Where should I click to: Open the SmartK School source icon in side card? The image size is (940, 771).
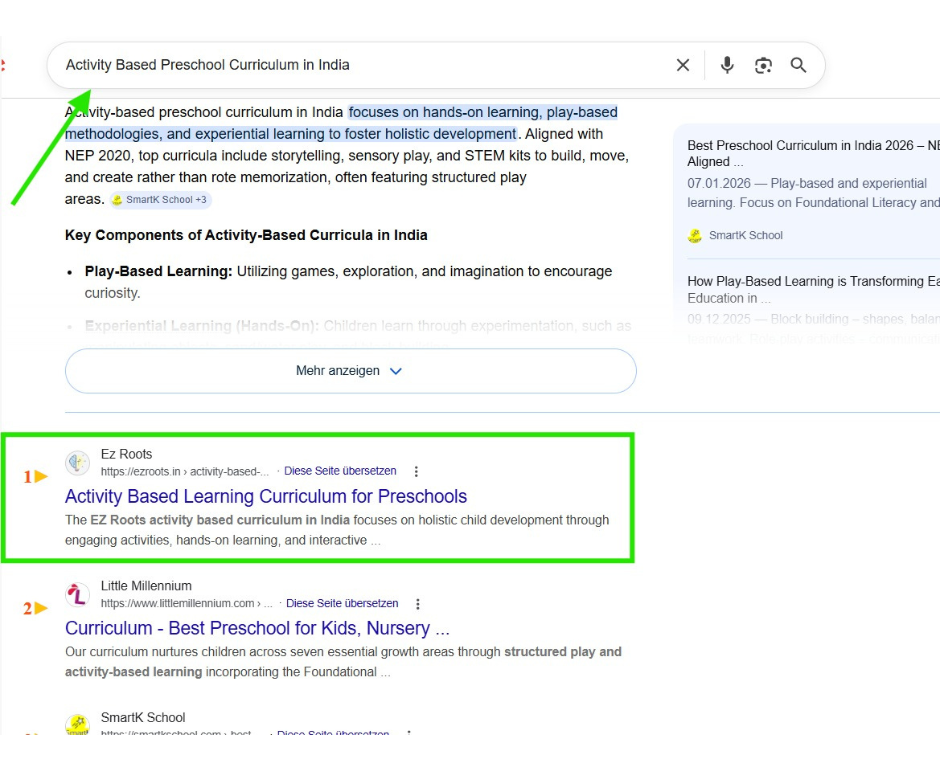(x=694, y=236)
